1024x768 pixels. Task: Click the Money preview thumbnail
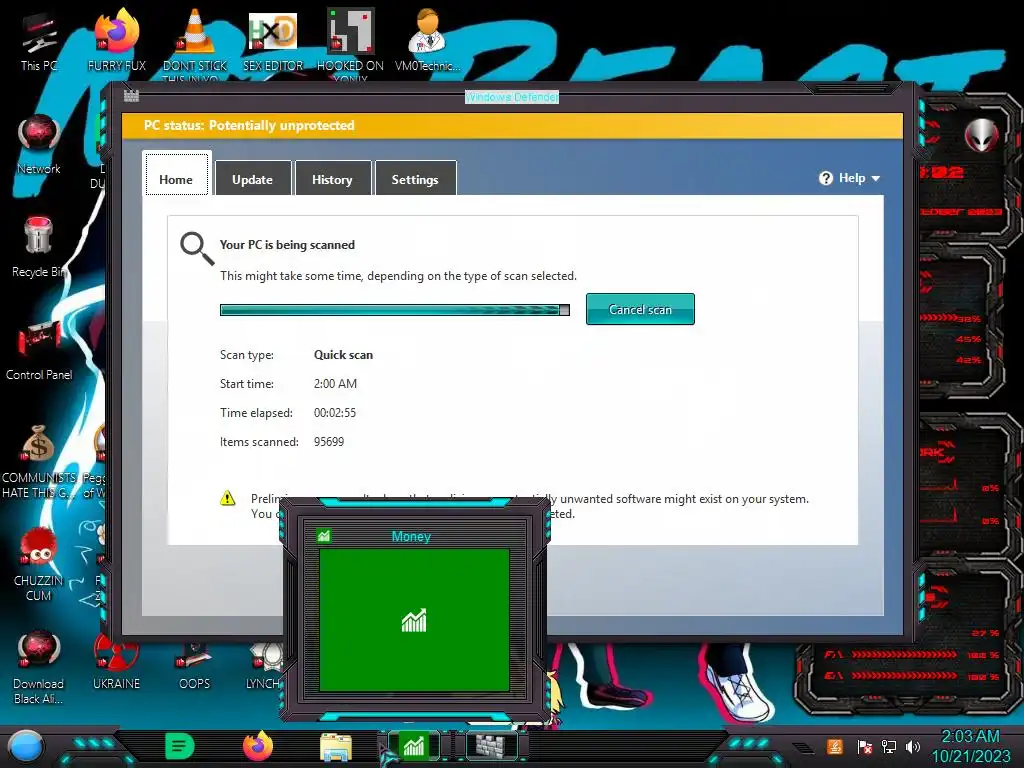coord(414,620)
